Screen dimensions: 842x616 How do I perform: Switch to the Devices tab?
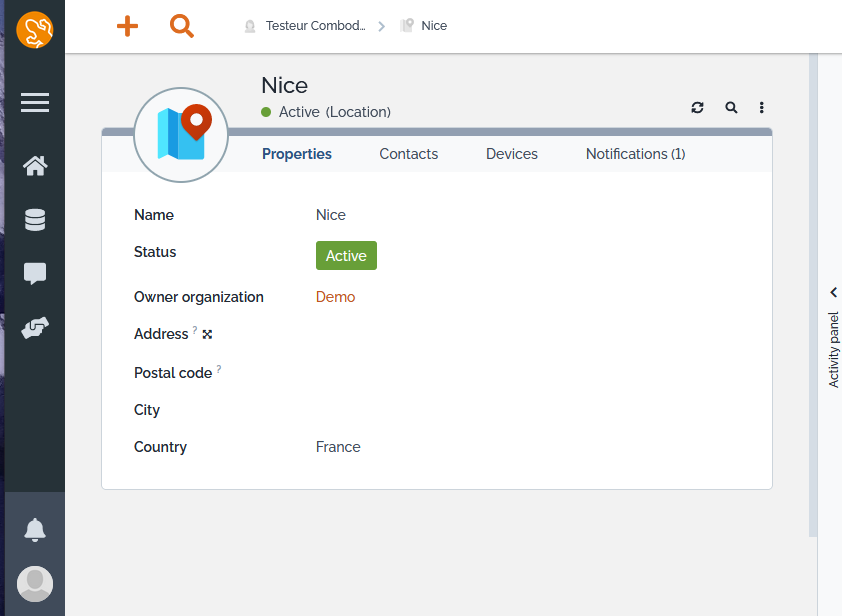coord(512,154)
